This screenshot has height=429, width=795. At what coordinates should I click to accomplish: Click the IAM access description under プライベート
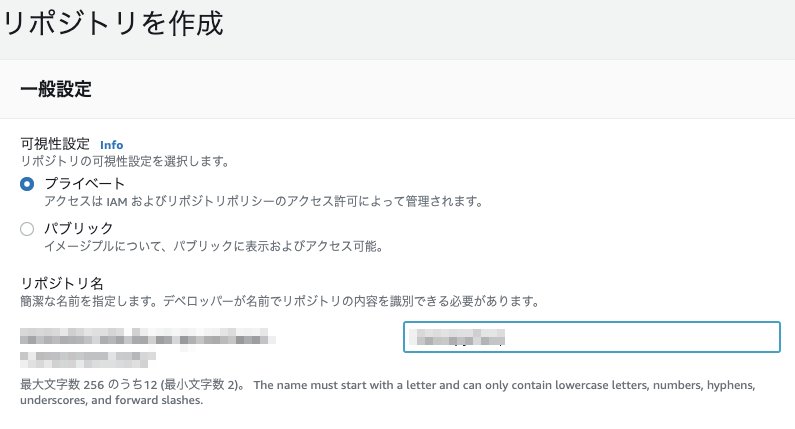(264, 201)
